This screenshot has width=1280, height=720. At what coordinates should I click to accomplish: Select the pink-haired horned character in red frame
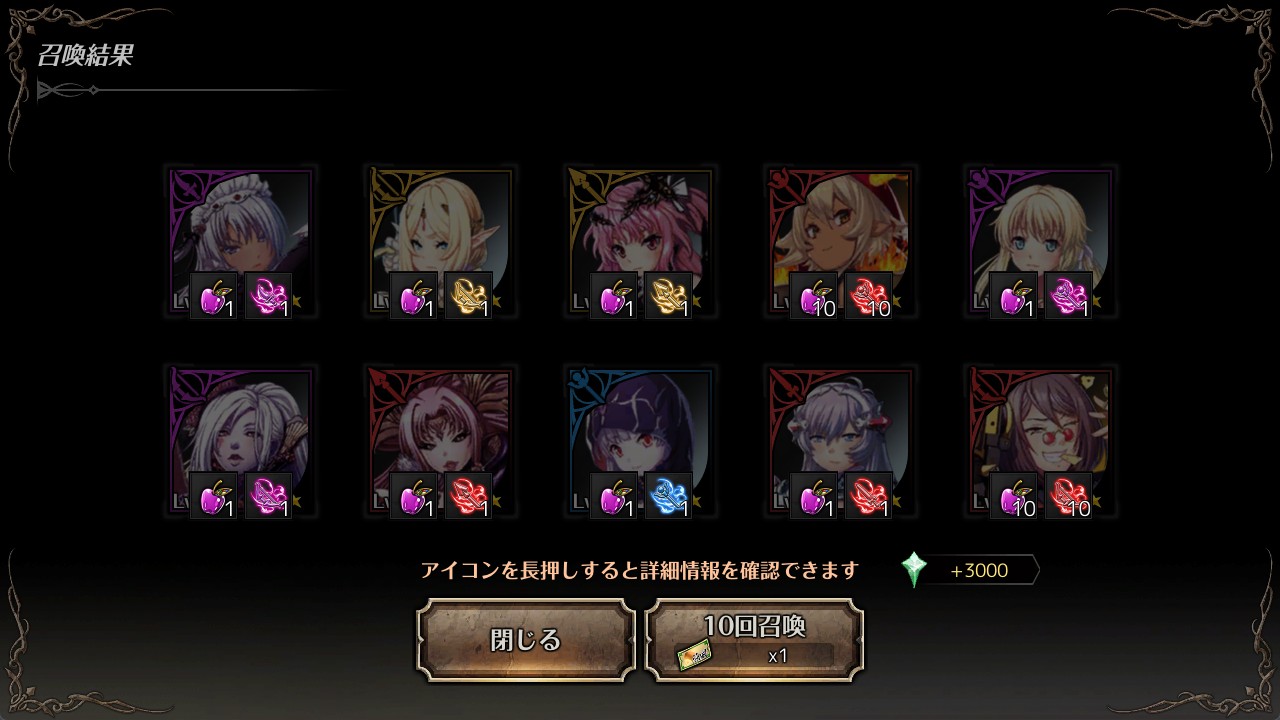(x=440, y=441)
